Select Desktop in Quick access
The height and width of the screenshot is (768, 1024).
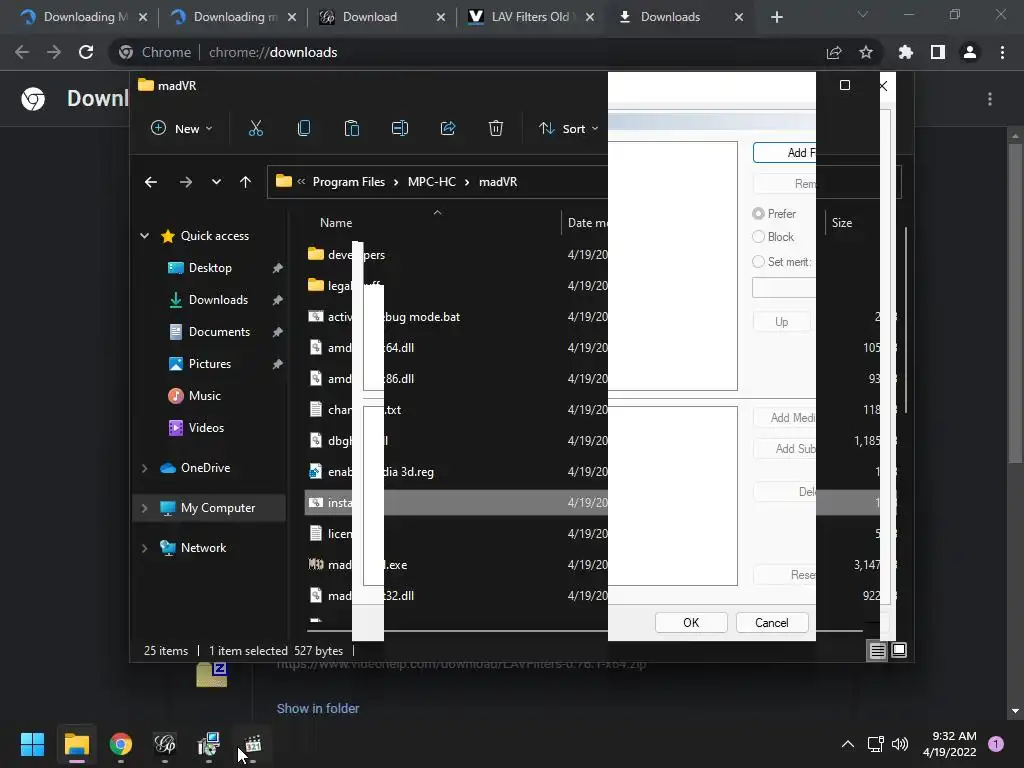[x=210, y=268]
